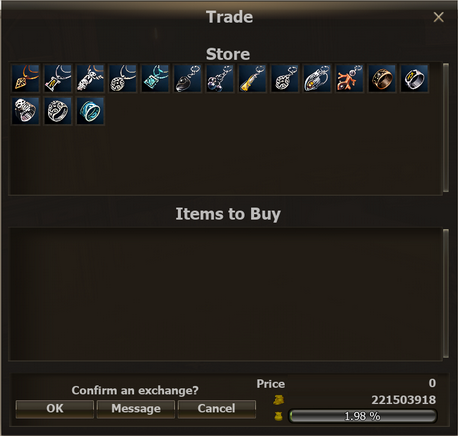The height and width of the screenshot is (436, 458).
Task: Pick the teal square gem necklace
Action: (155, 78)
